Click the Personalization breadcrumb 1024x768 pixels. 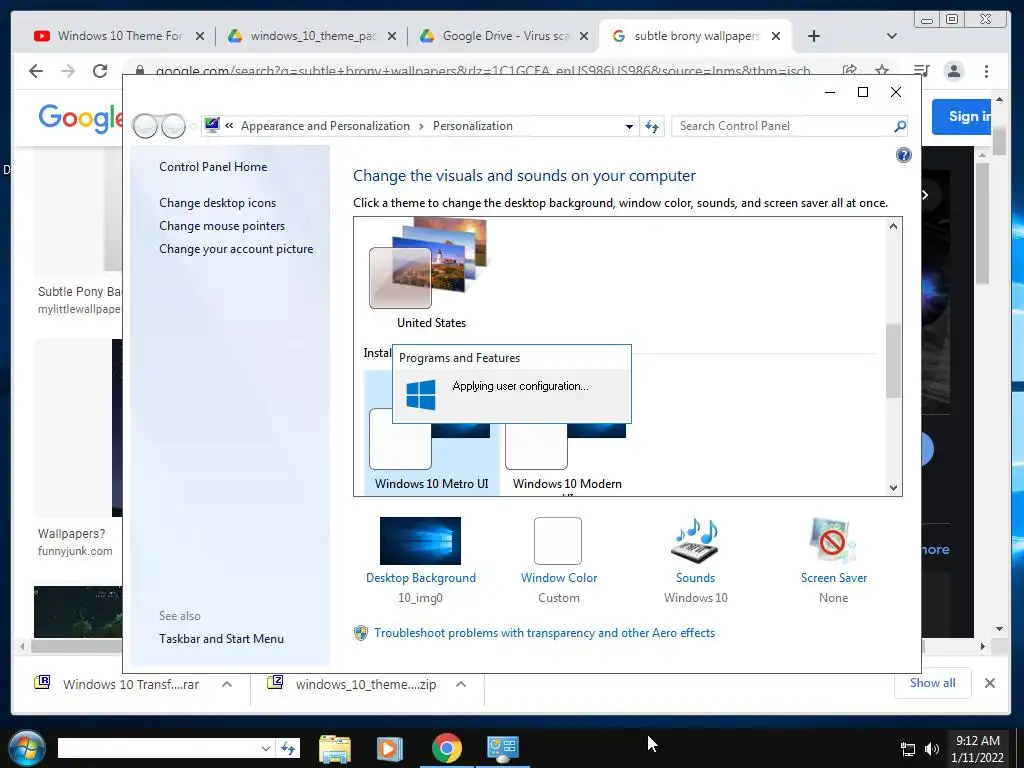473,126
